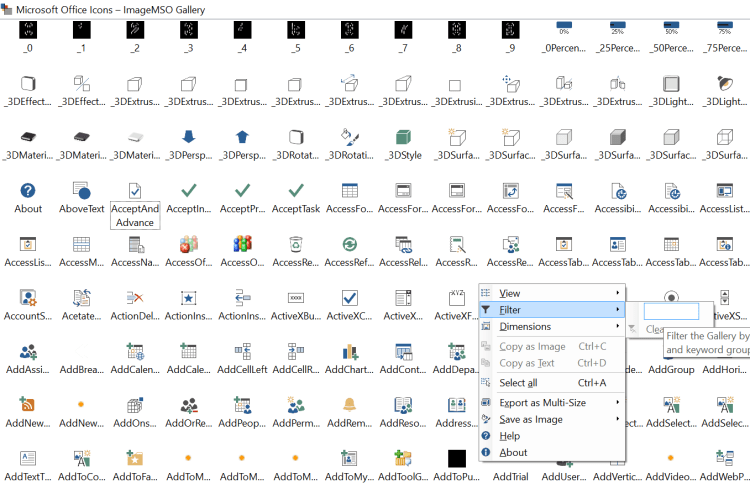The image size is (750, 499).
Task: Click Help in the context menu
Action: click(x=510, y=436)
